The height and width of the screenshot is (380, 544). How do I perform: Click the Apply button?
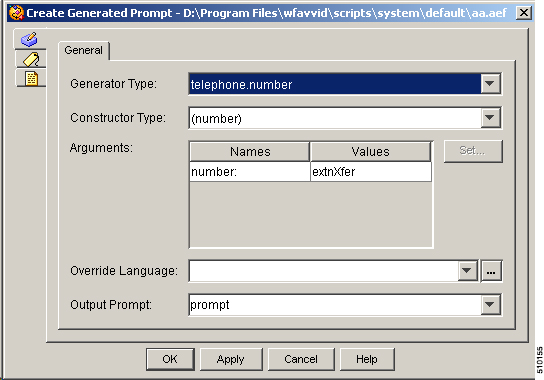coord(231,359)
